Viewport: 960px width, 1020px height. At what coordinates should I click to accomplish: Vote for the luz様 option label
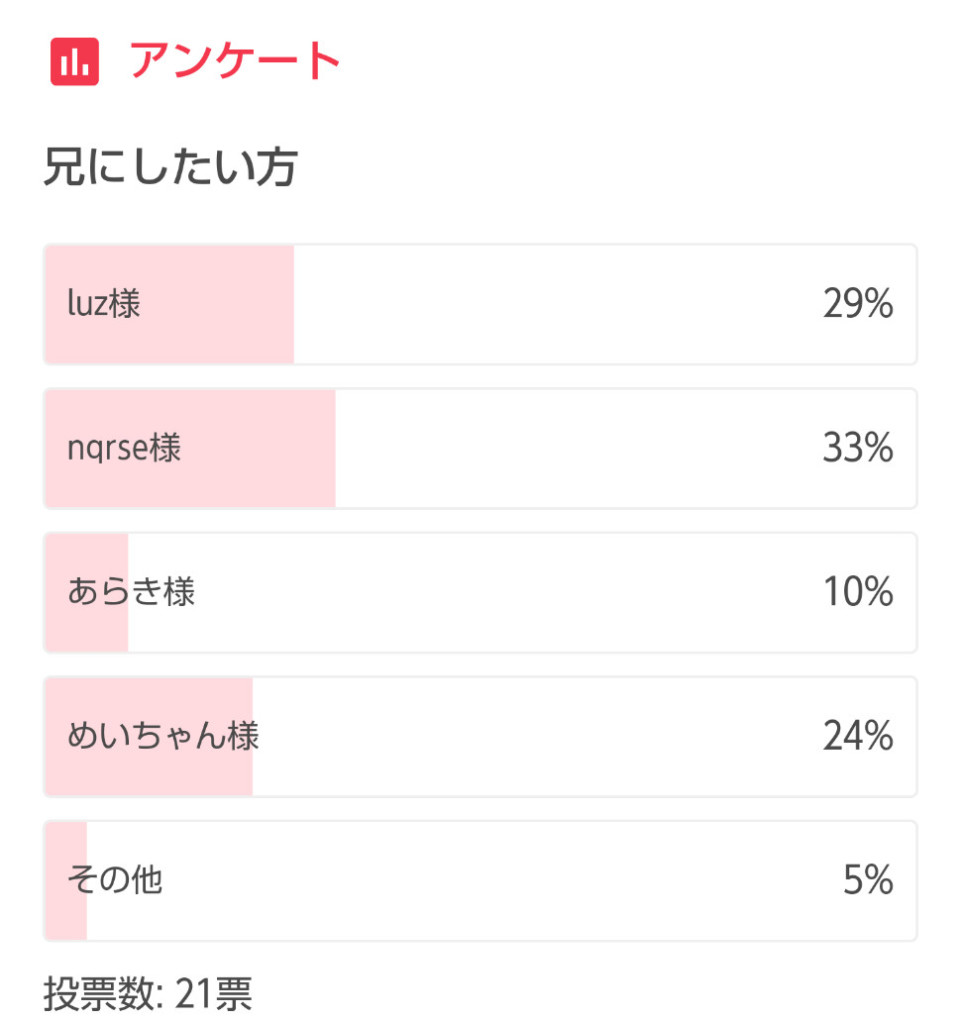[x=103, y=304]
